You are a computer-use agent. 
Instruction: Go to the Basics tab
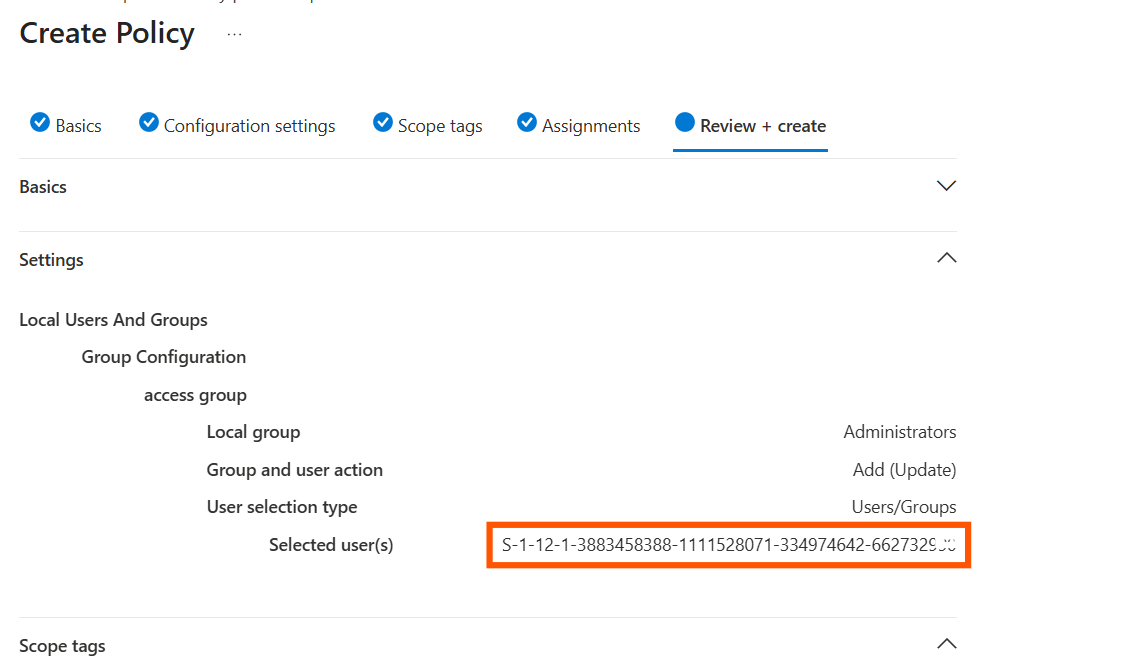coord(78,126)
